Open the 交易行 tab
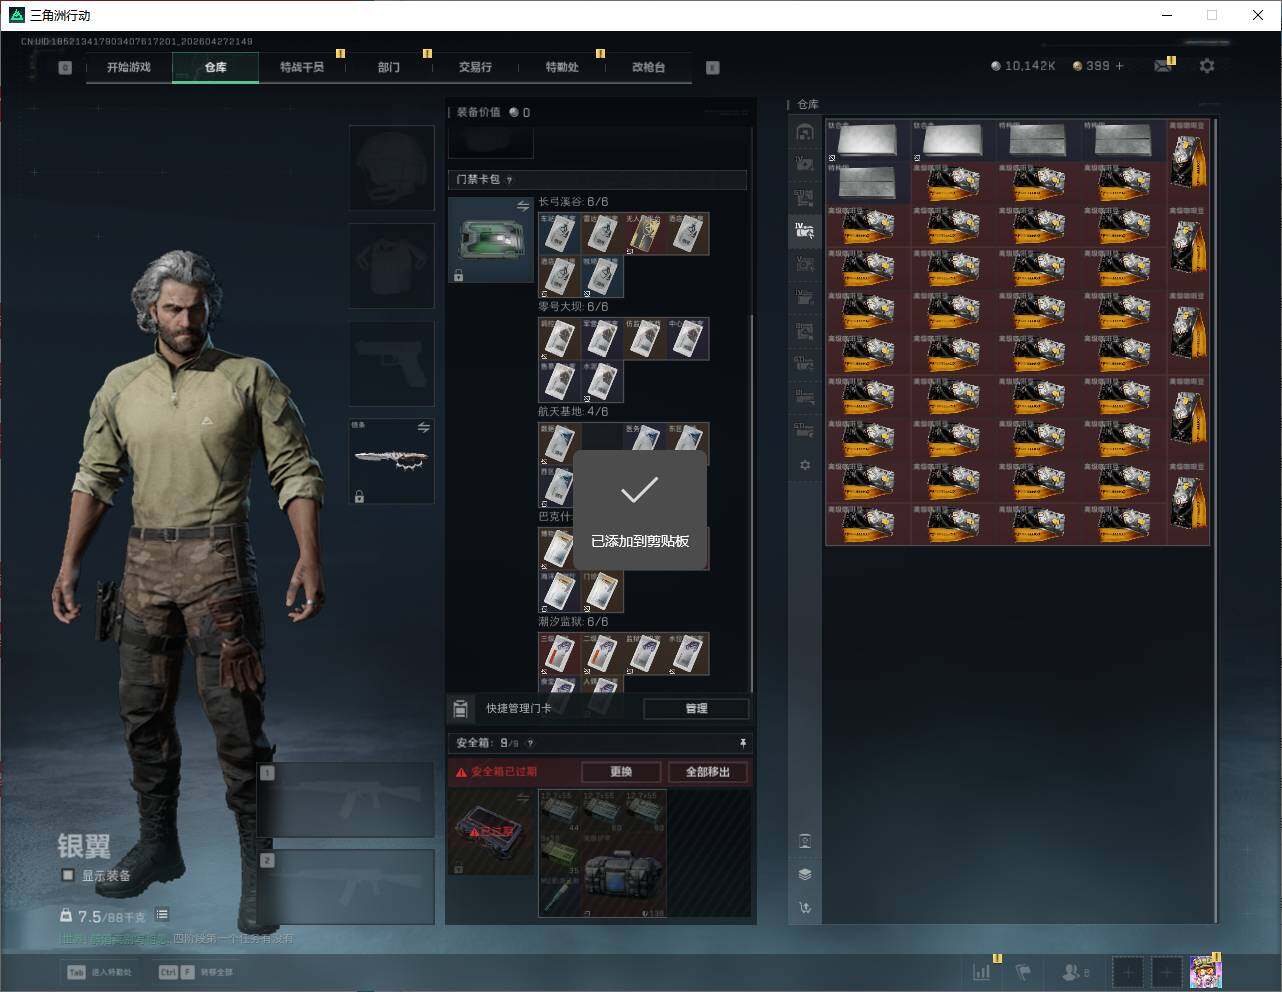 pos(475,67)
